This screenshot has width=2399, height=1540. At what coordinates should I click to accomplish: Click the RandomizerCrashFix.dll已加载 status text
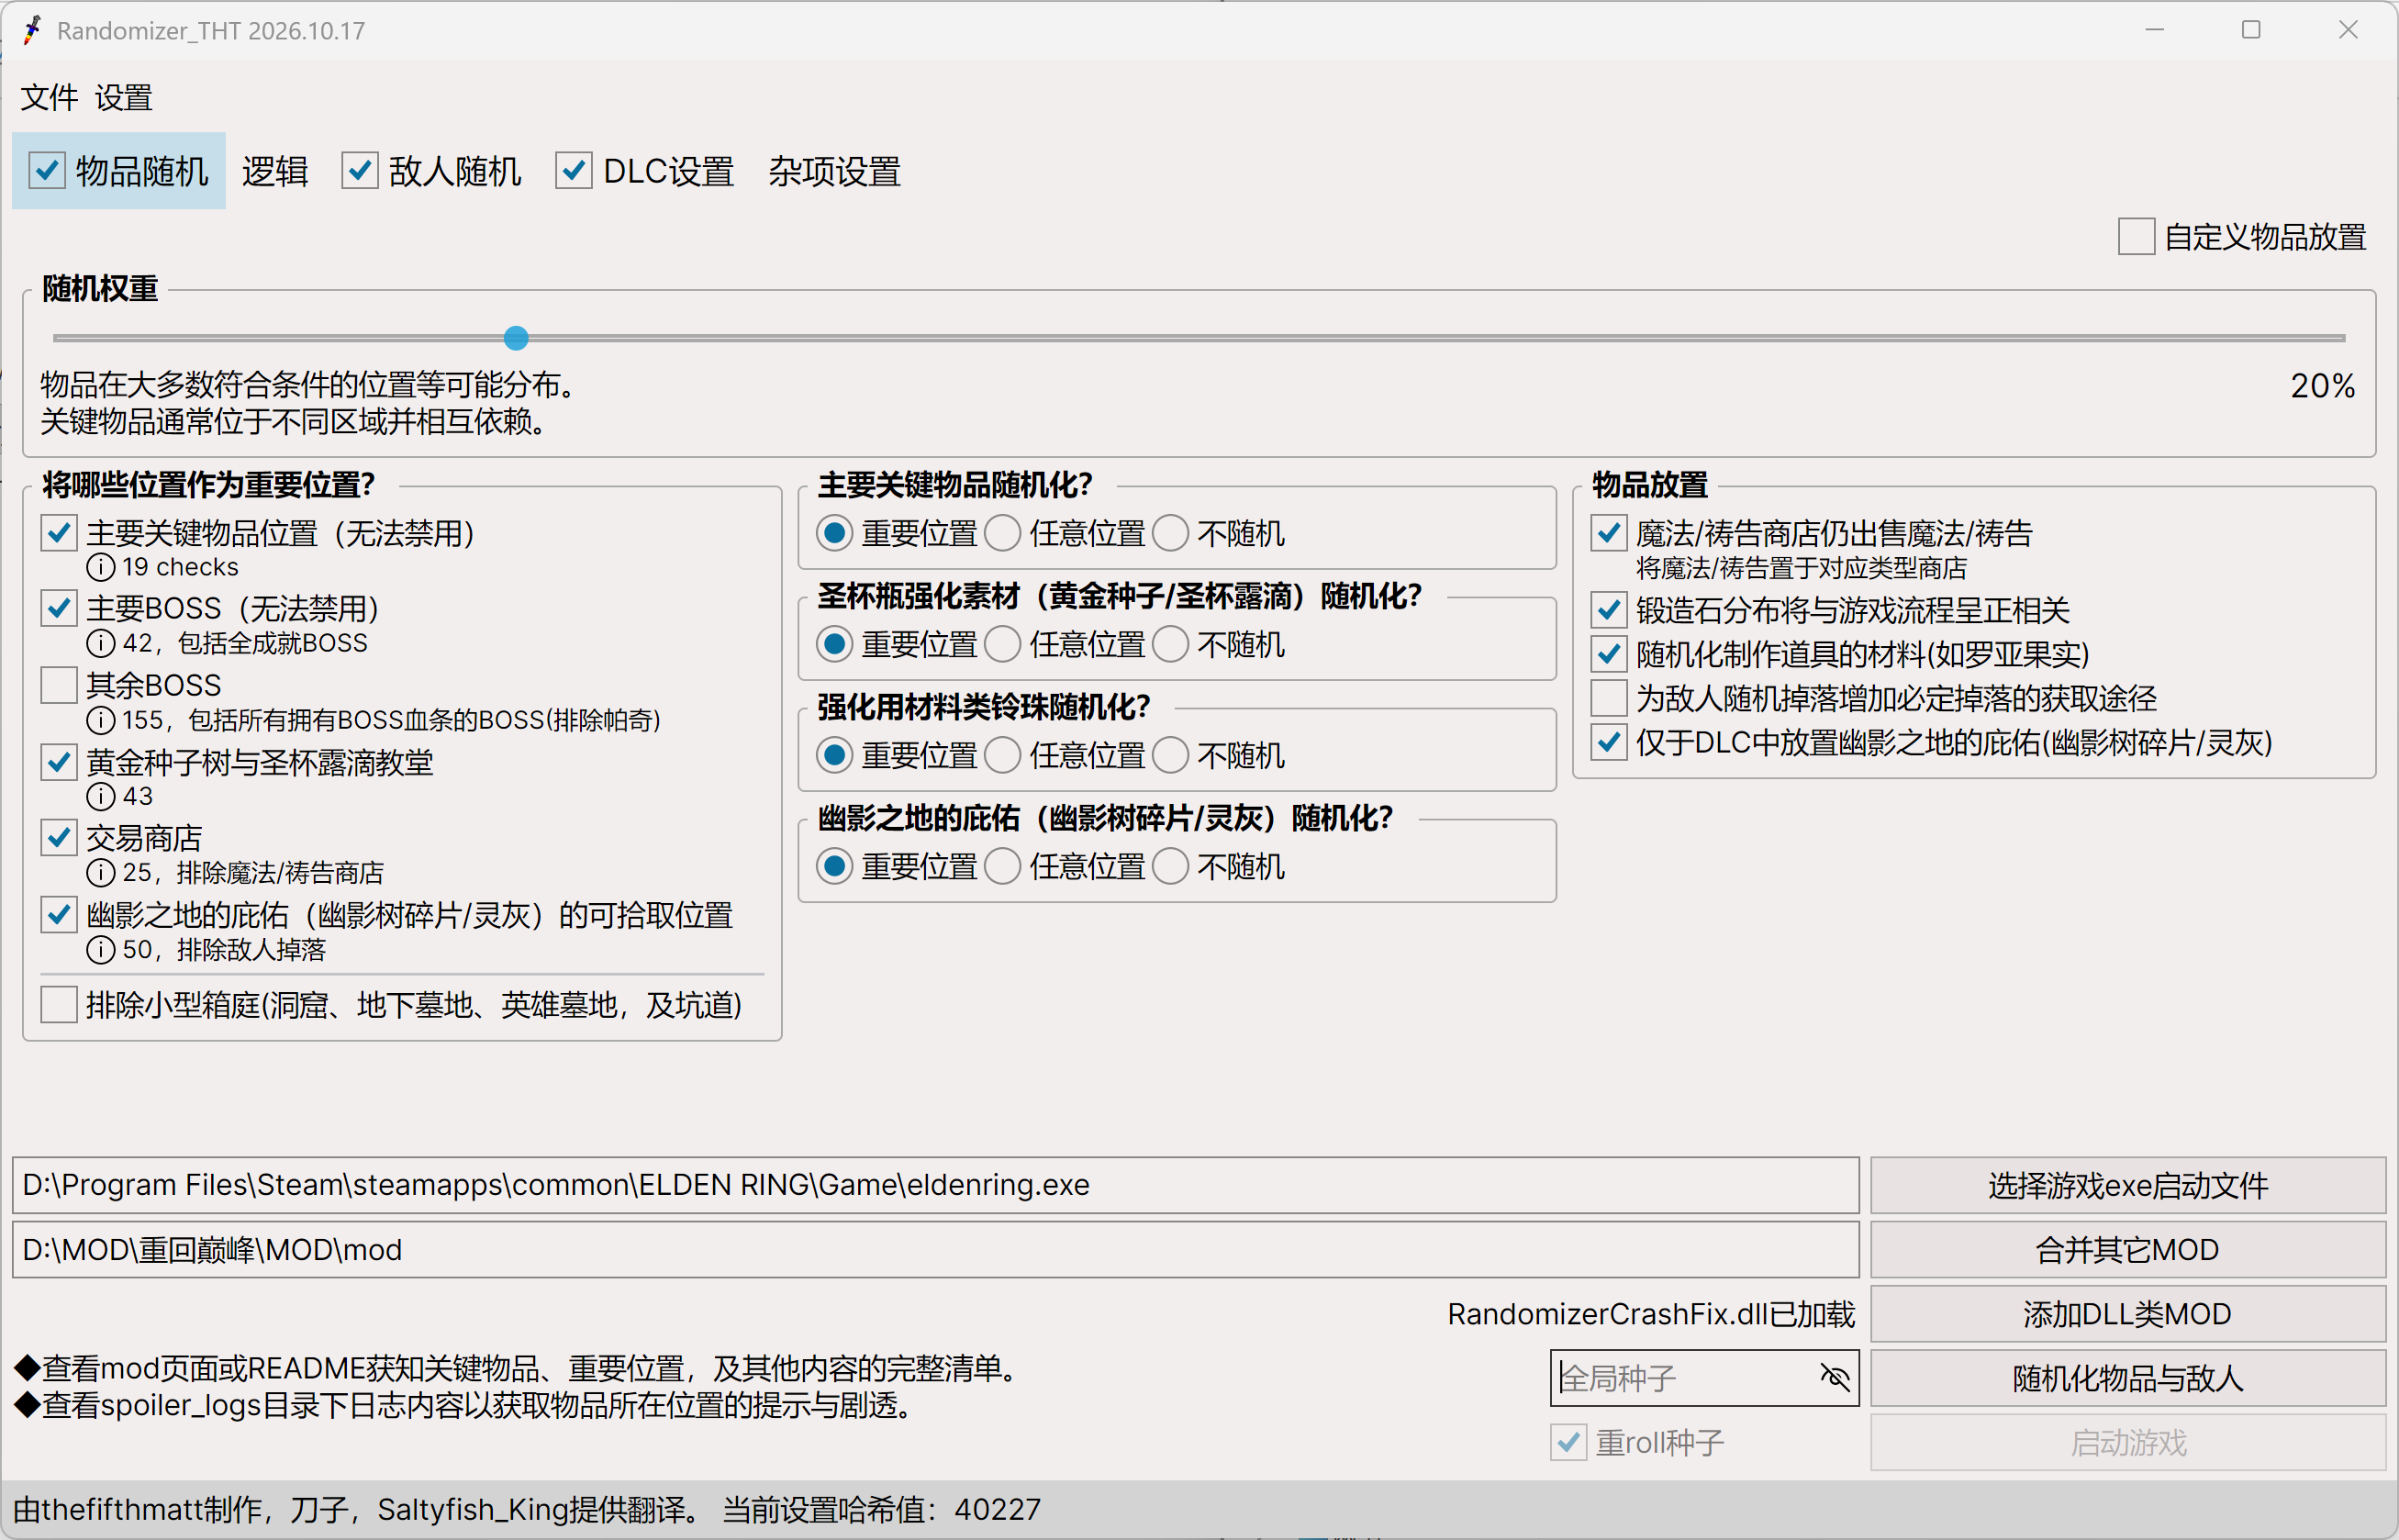click(x=1651, y=1314)
